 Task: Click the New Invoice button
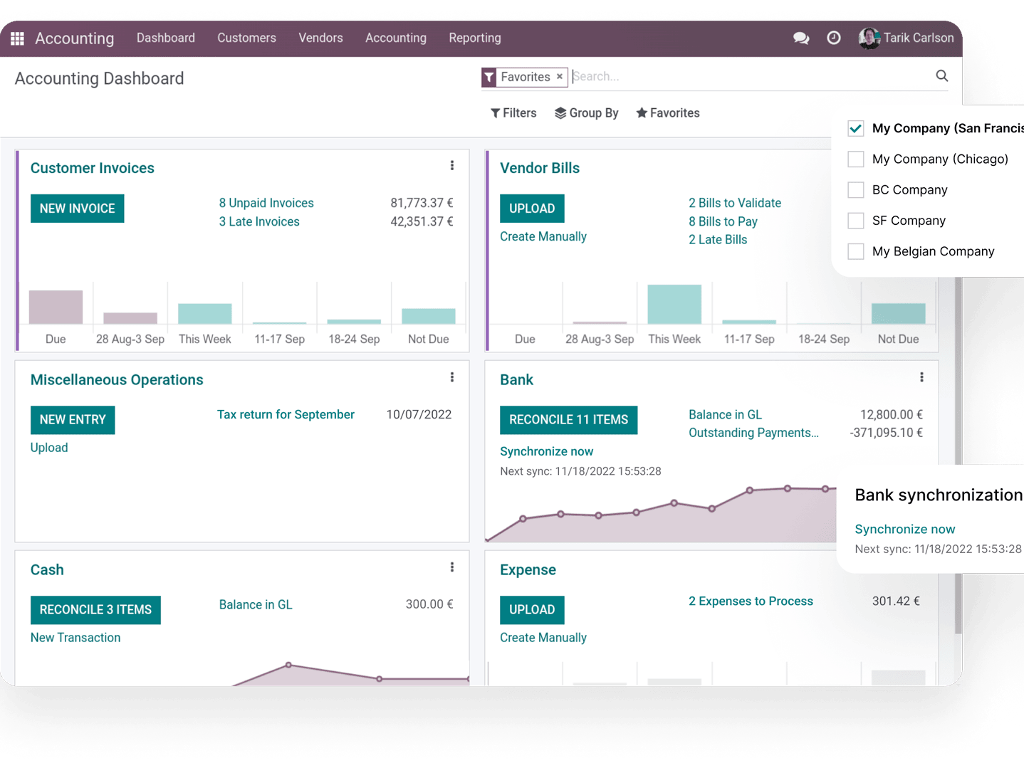click(x=77, y=208)
